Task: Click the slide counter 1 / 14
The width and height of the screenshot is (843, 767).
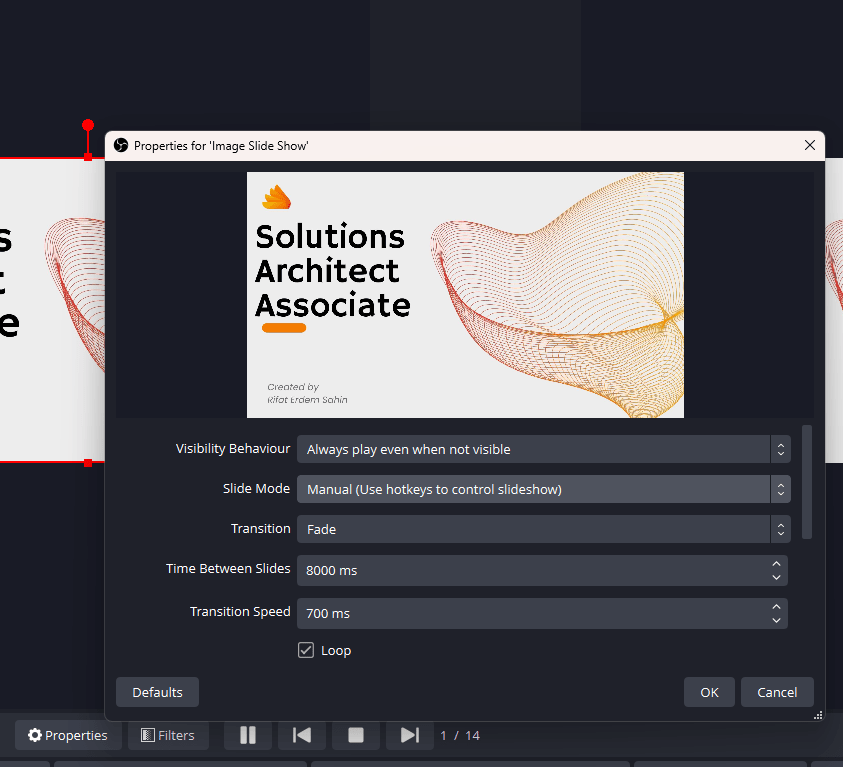Action: tap(460, 735)
